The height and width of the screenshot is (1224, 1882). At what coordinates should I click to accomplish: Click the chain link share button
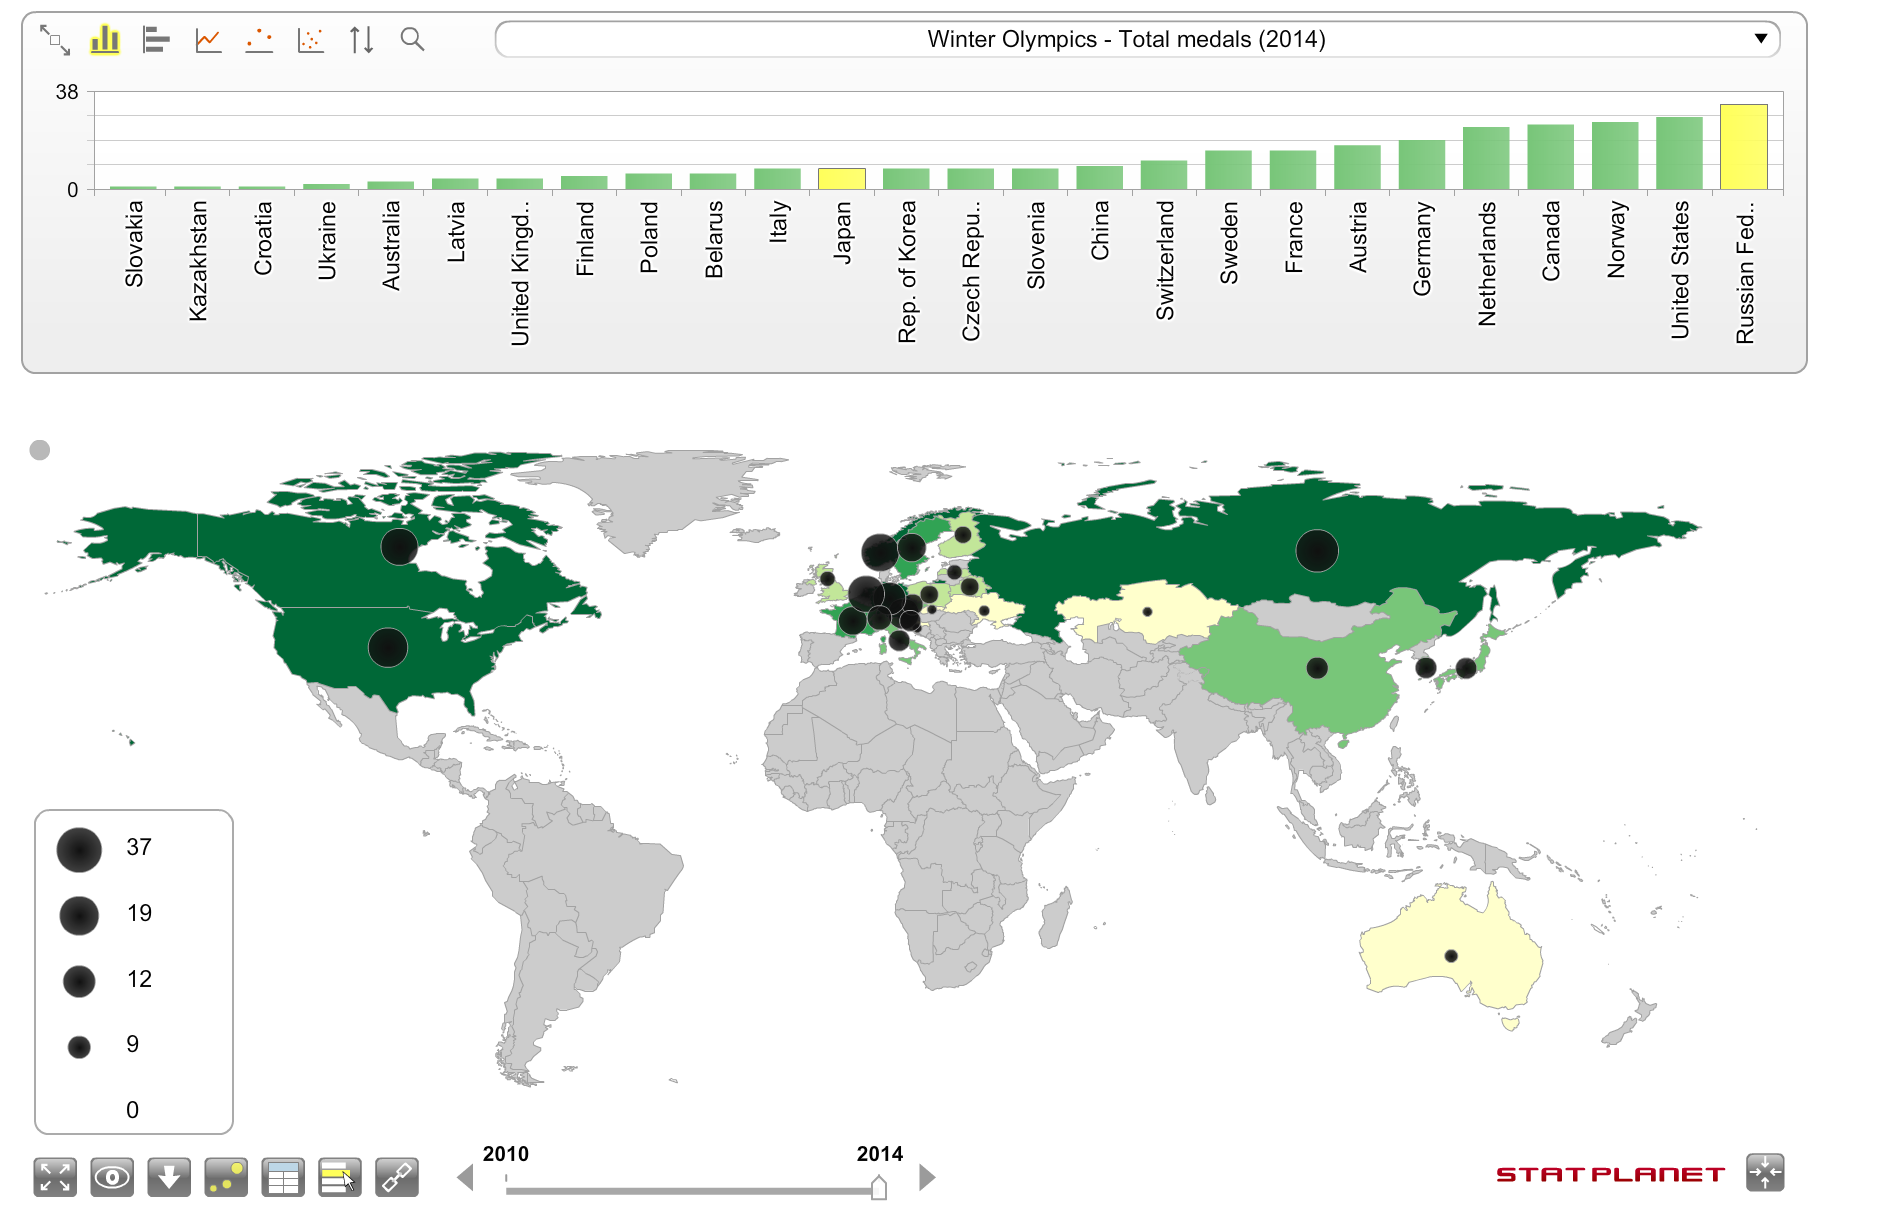[x=397, y=1177]
